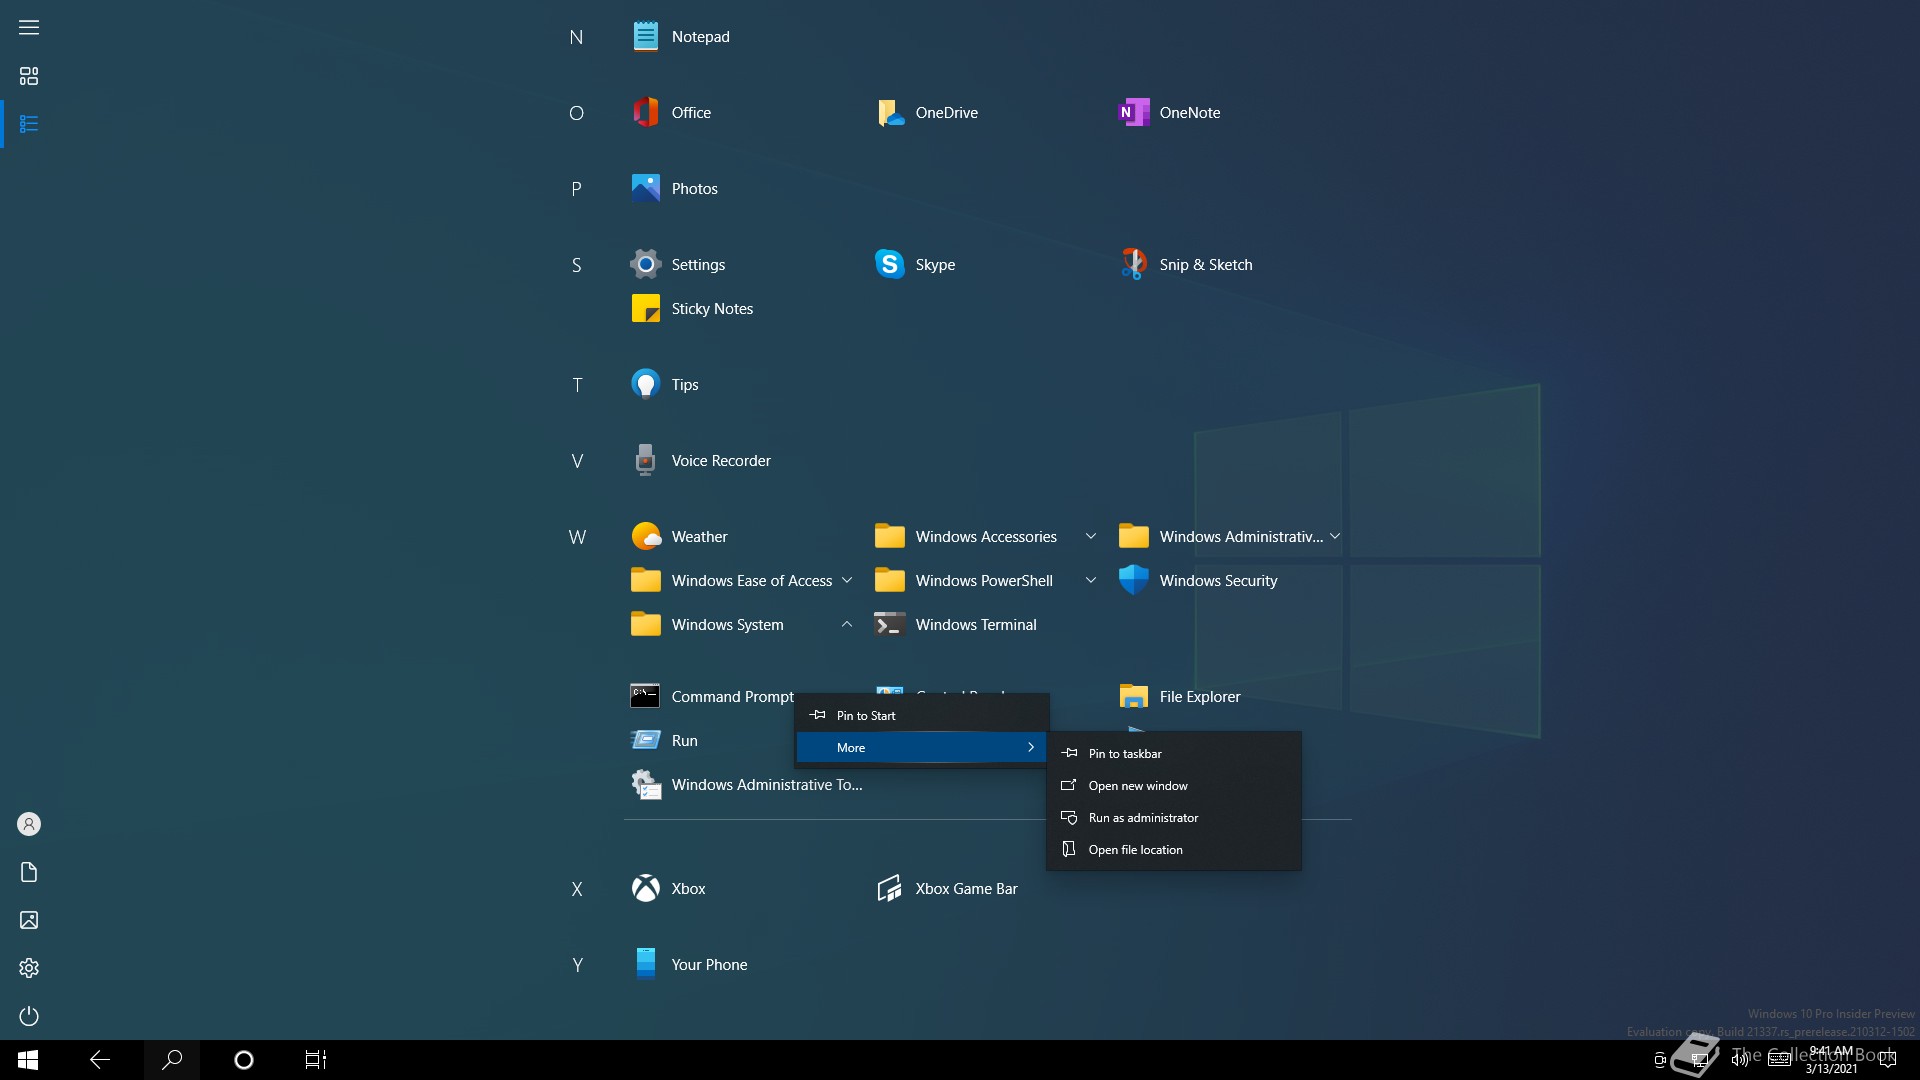
Task: Click the taskbar back arrow
Action: [x=100, y=1060]
